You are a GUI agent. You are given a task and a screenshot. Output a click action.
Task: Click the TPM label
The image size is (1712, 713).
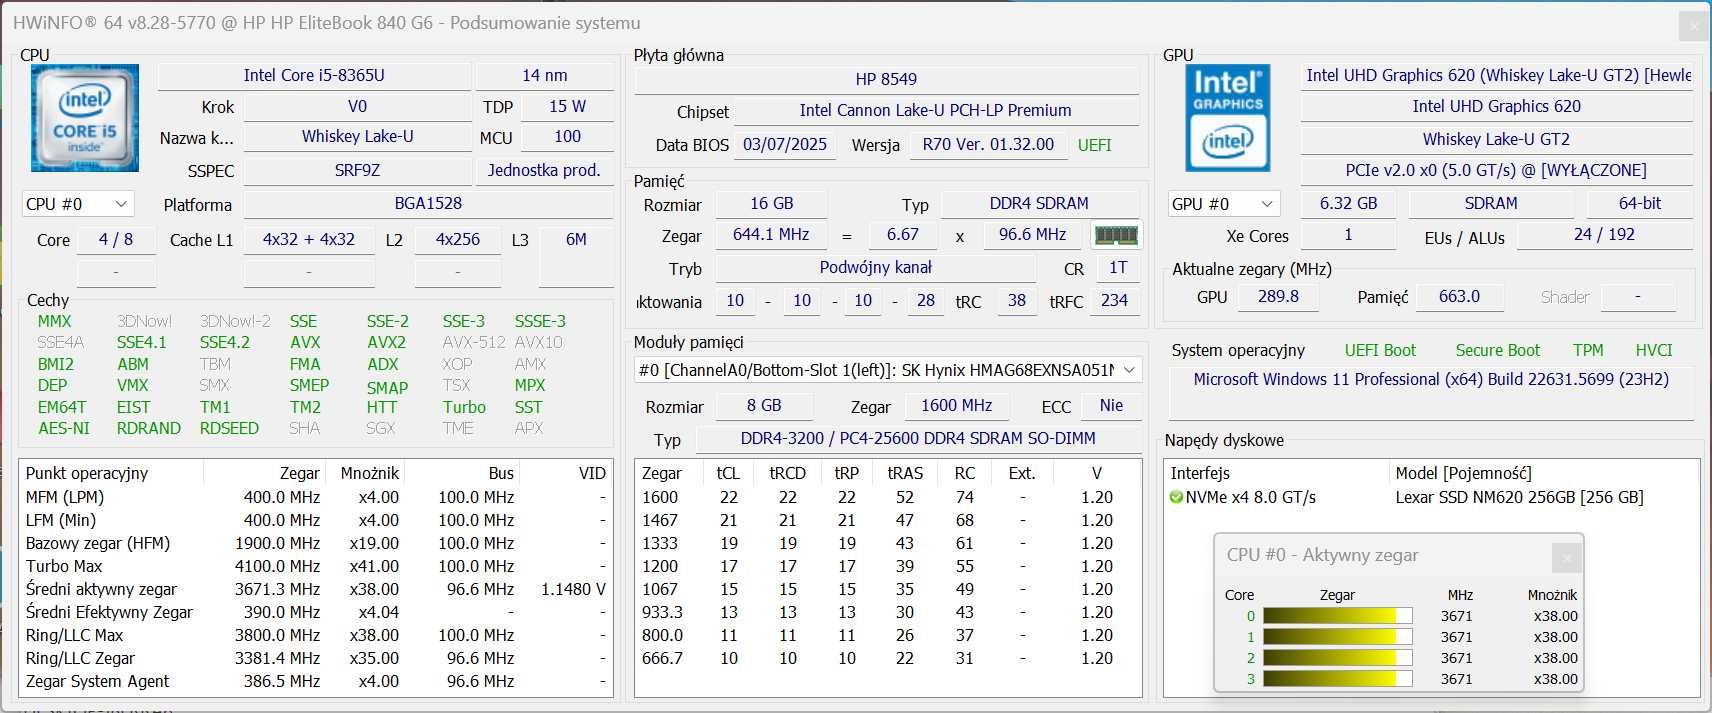tap(1588, 351)
